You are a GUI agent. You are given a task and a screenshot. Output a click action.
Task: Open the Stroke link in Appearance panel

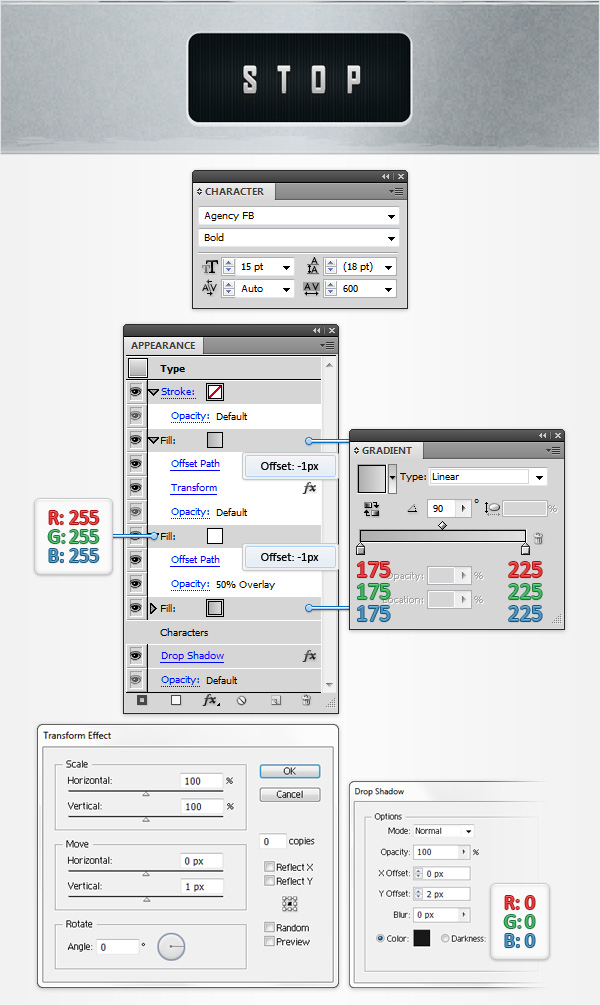[x=178, y=392]
